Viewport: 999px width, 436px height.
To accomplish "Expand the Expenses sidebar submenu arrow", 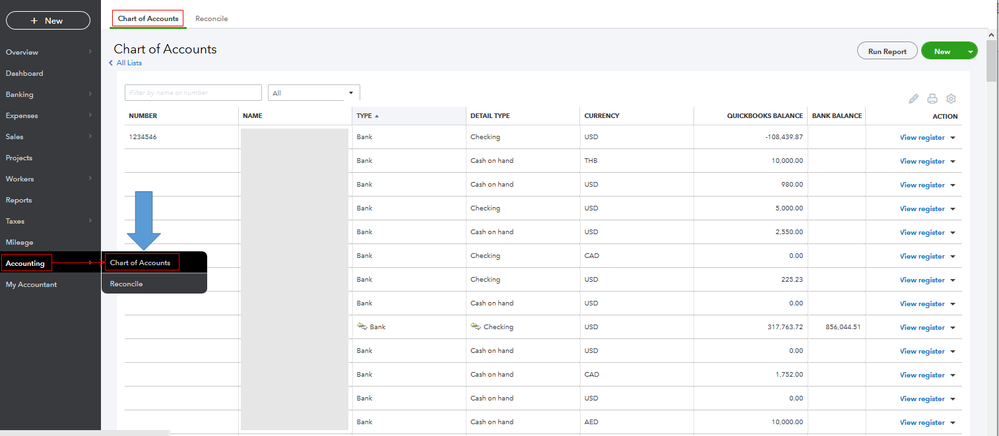I will 90,116.
